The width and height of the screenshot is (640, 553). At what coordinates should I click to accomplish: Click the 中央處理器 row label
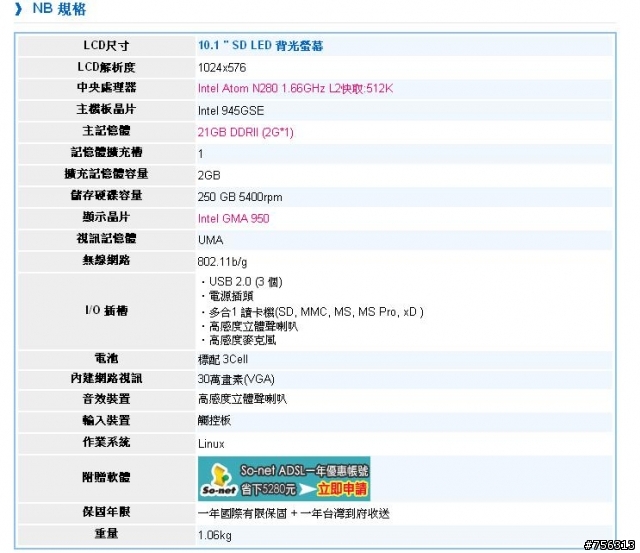tap(107, 87)
